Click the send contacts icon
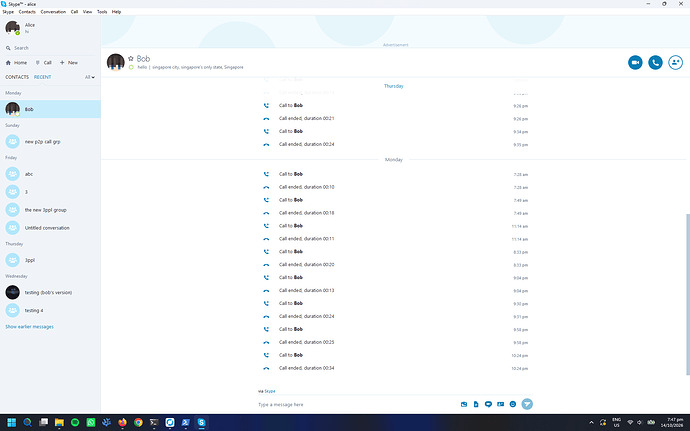Viewport: 690px width, 431px height. click(500, 404)
